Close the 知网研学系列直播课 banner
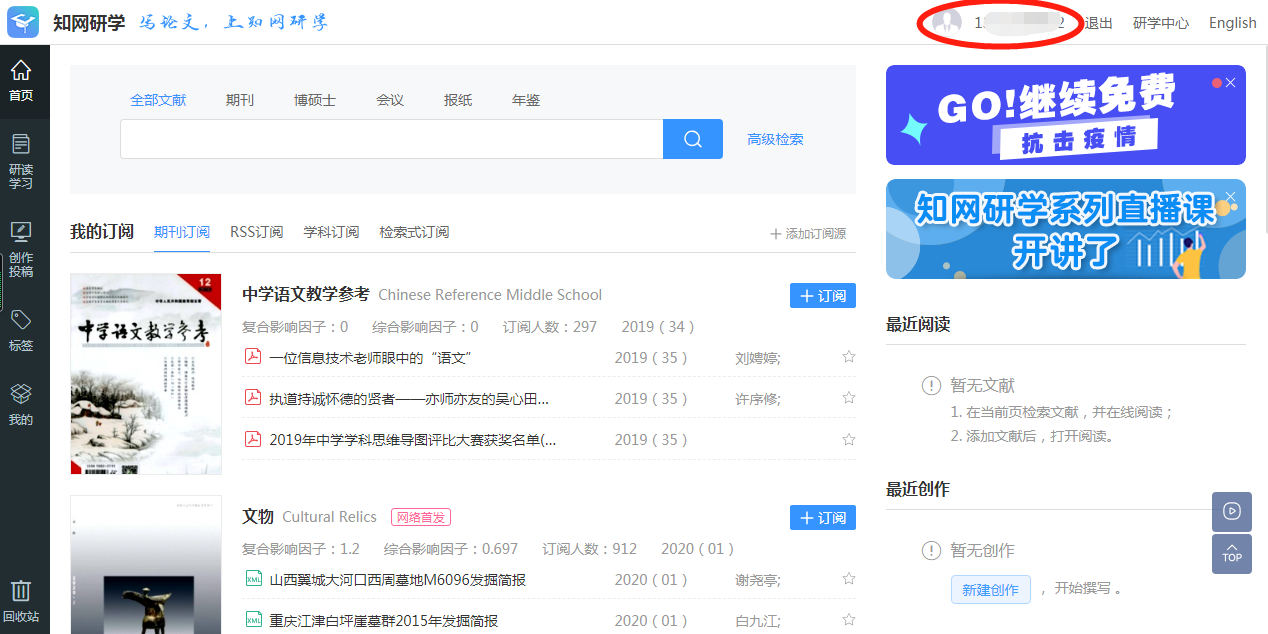This screenshot has width=1268, height=634. tap(1231, 197)
